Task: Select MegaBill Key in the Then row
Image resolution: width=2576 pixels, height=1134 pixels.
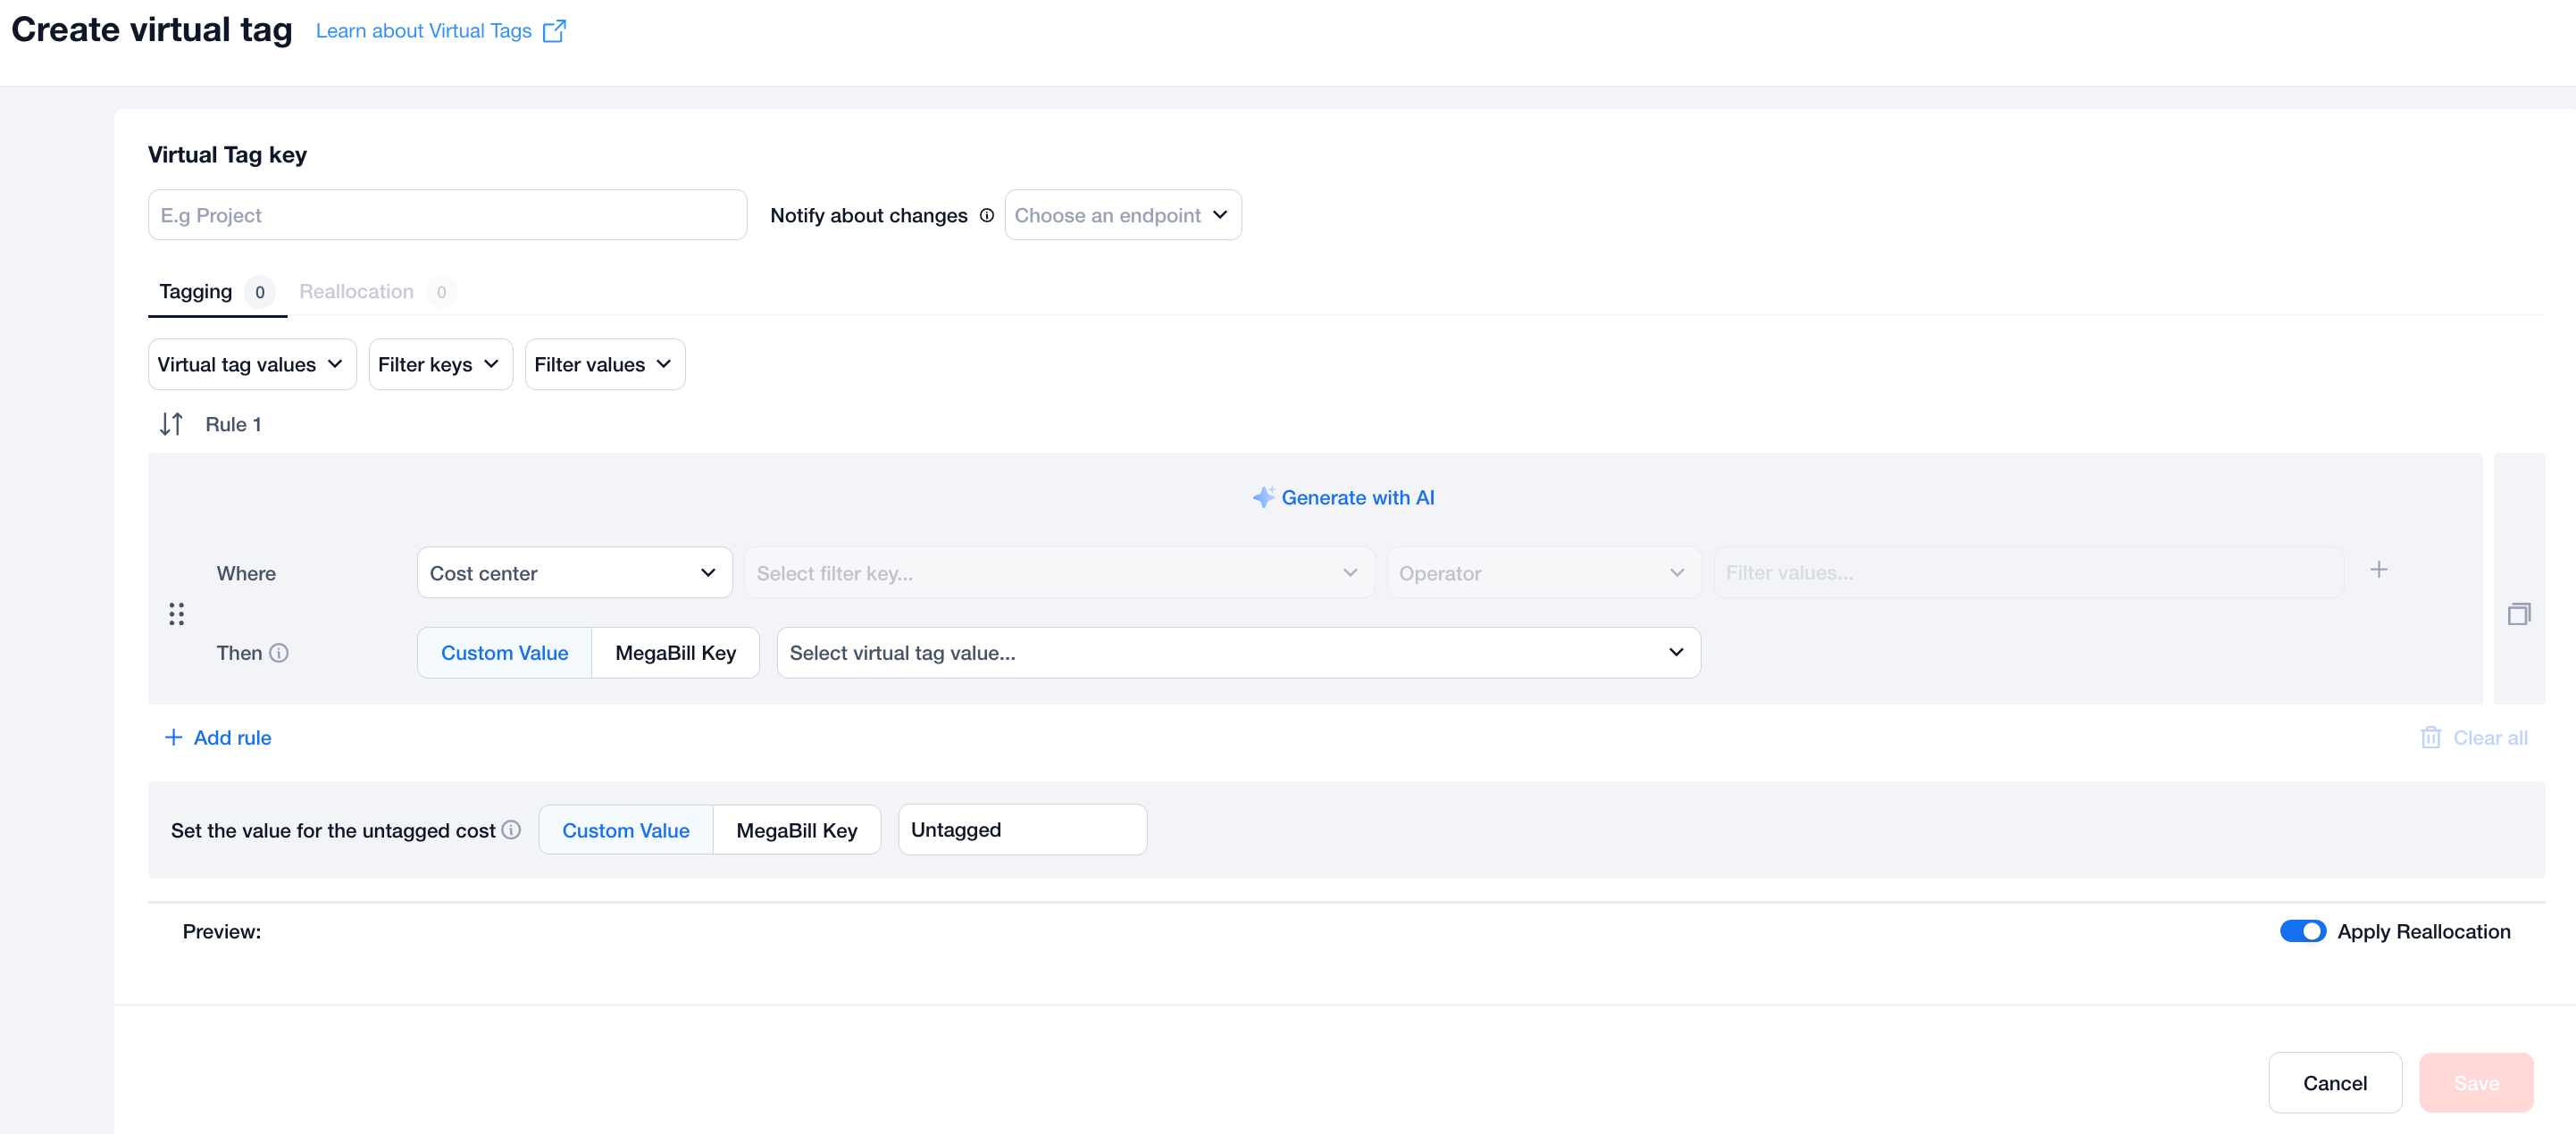Action: click(x=675, y=653)
